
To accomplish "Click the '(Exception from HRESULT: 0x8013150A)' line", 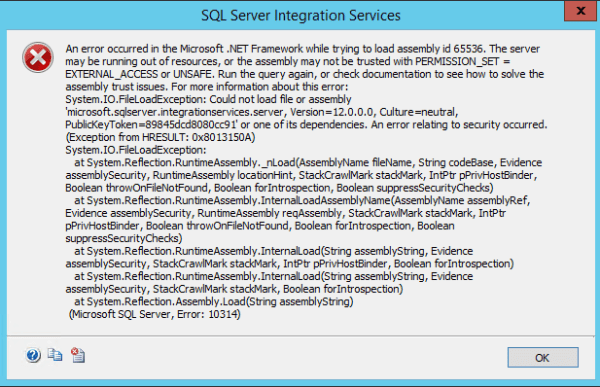I will [x=160, y=137].
